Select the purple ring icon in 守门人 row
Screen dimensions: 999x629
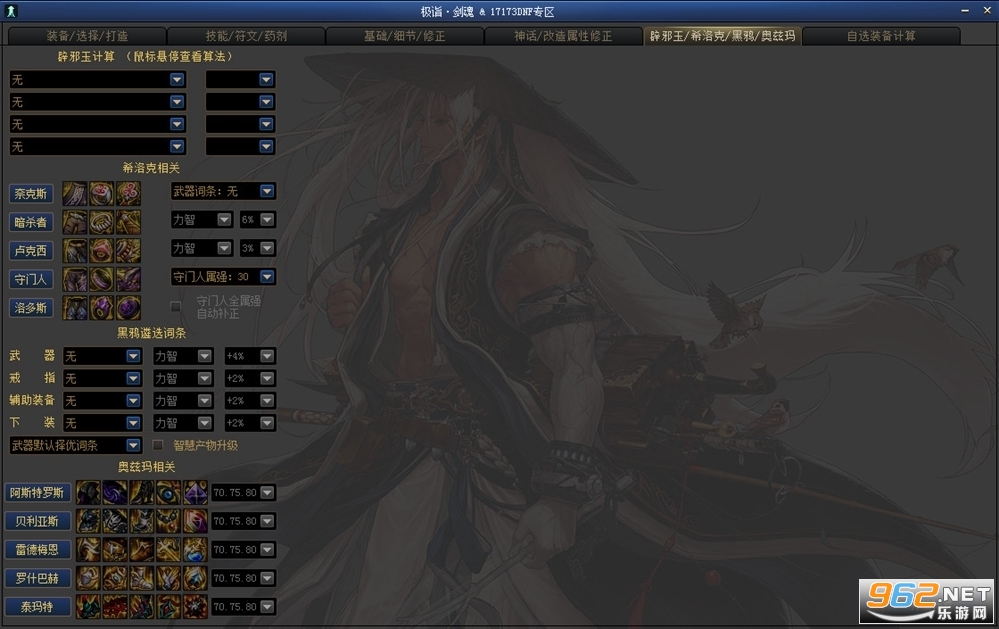point(101,279)
